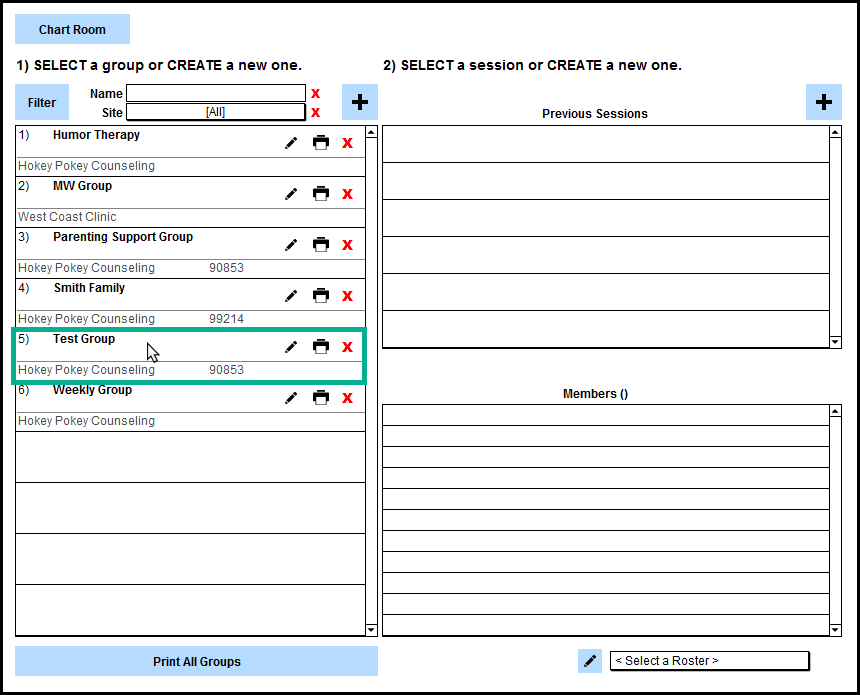Go to the Chart Room
The width and height of the screenshot is (860, 695).
[72, 30]
